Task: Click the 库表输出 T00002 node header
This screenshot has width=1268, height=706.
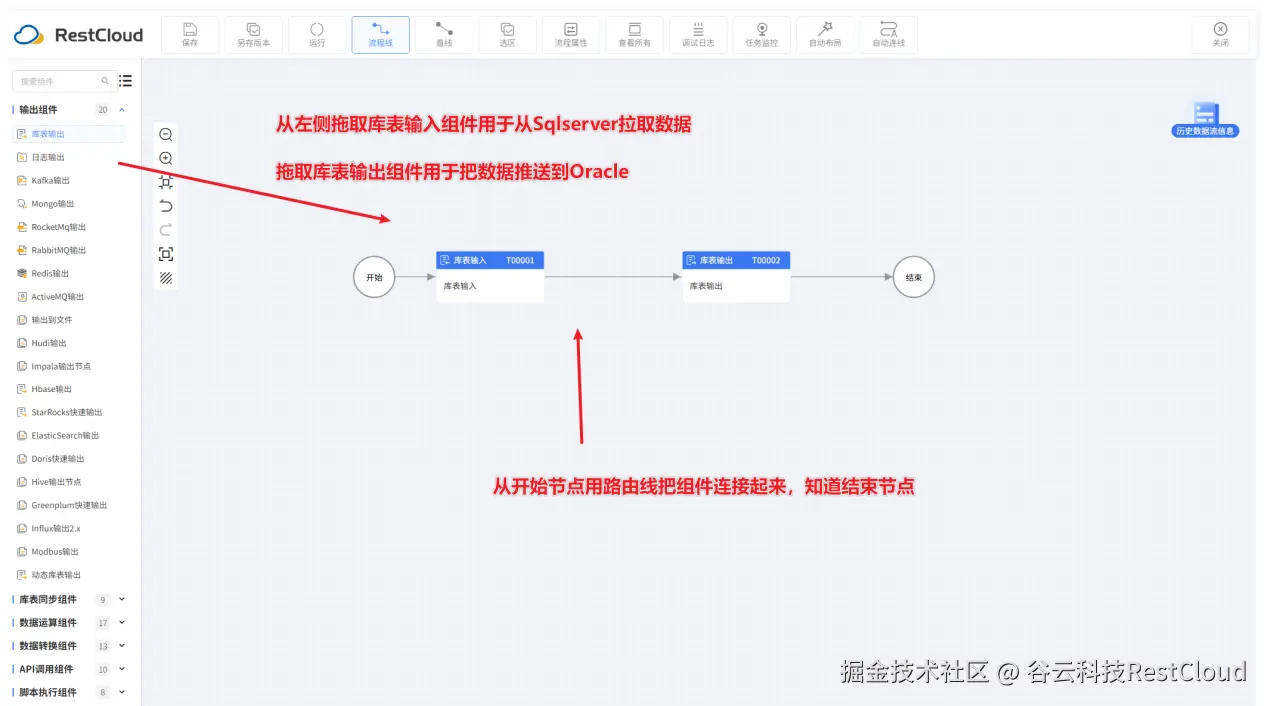Action: [x=736, y=260]
